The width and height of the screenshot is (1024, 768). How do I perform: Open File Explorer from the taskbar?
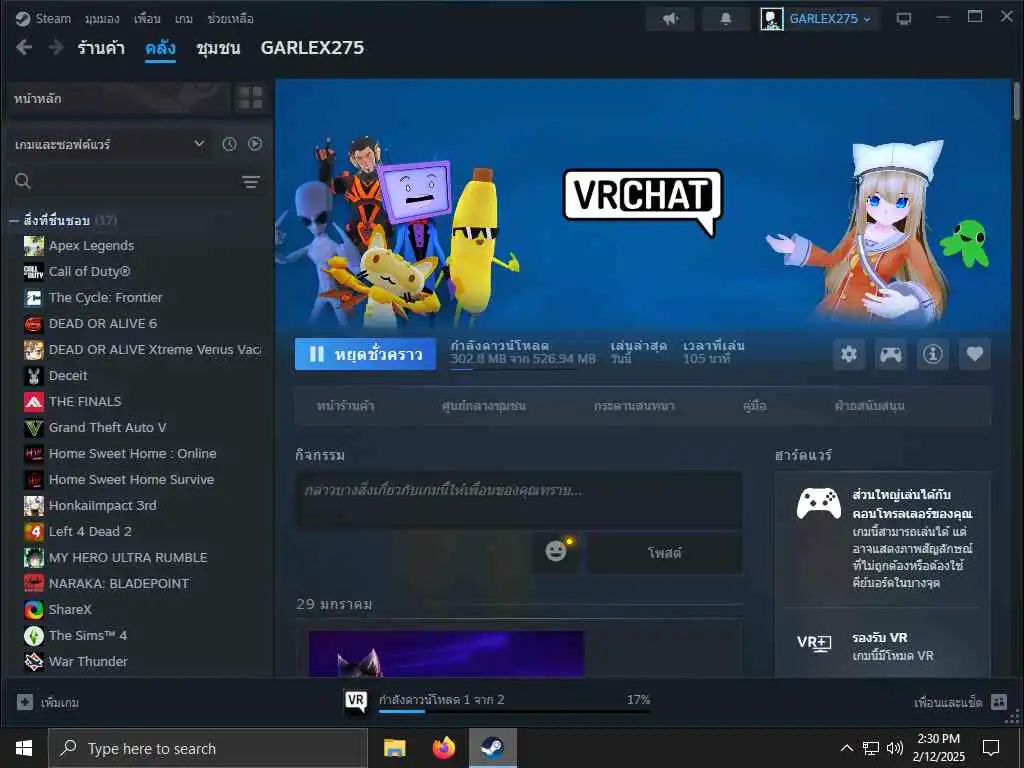pyautogui.click(x=394, y=748)
